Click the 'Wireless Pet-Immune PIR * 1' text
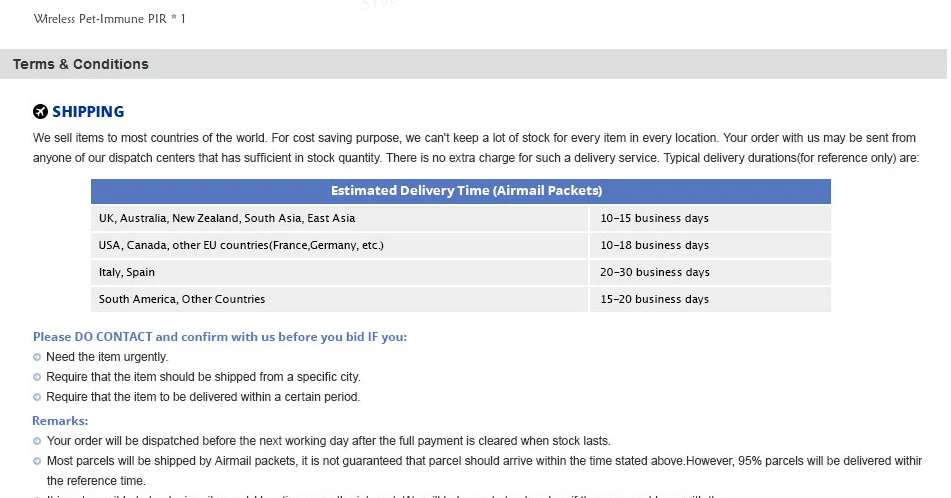The image size is (951, 498). (110, 19)
